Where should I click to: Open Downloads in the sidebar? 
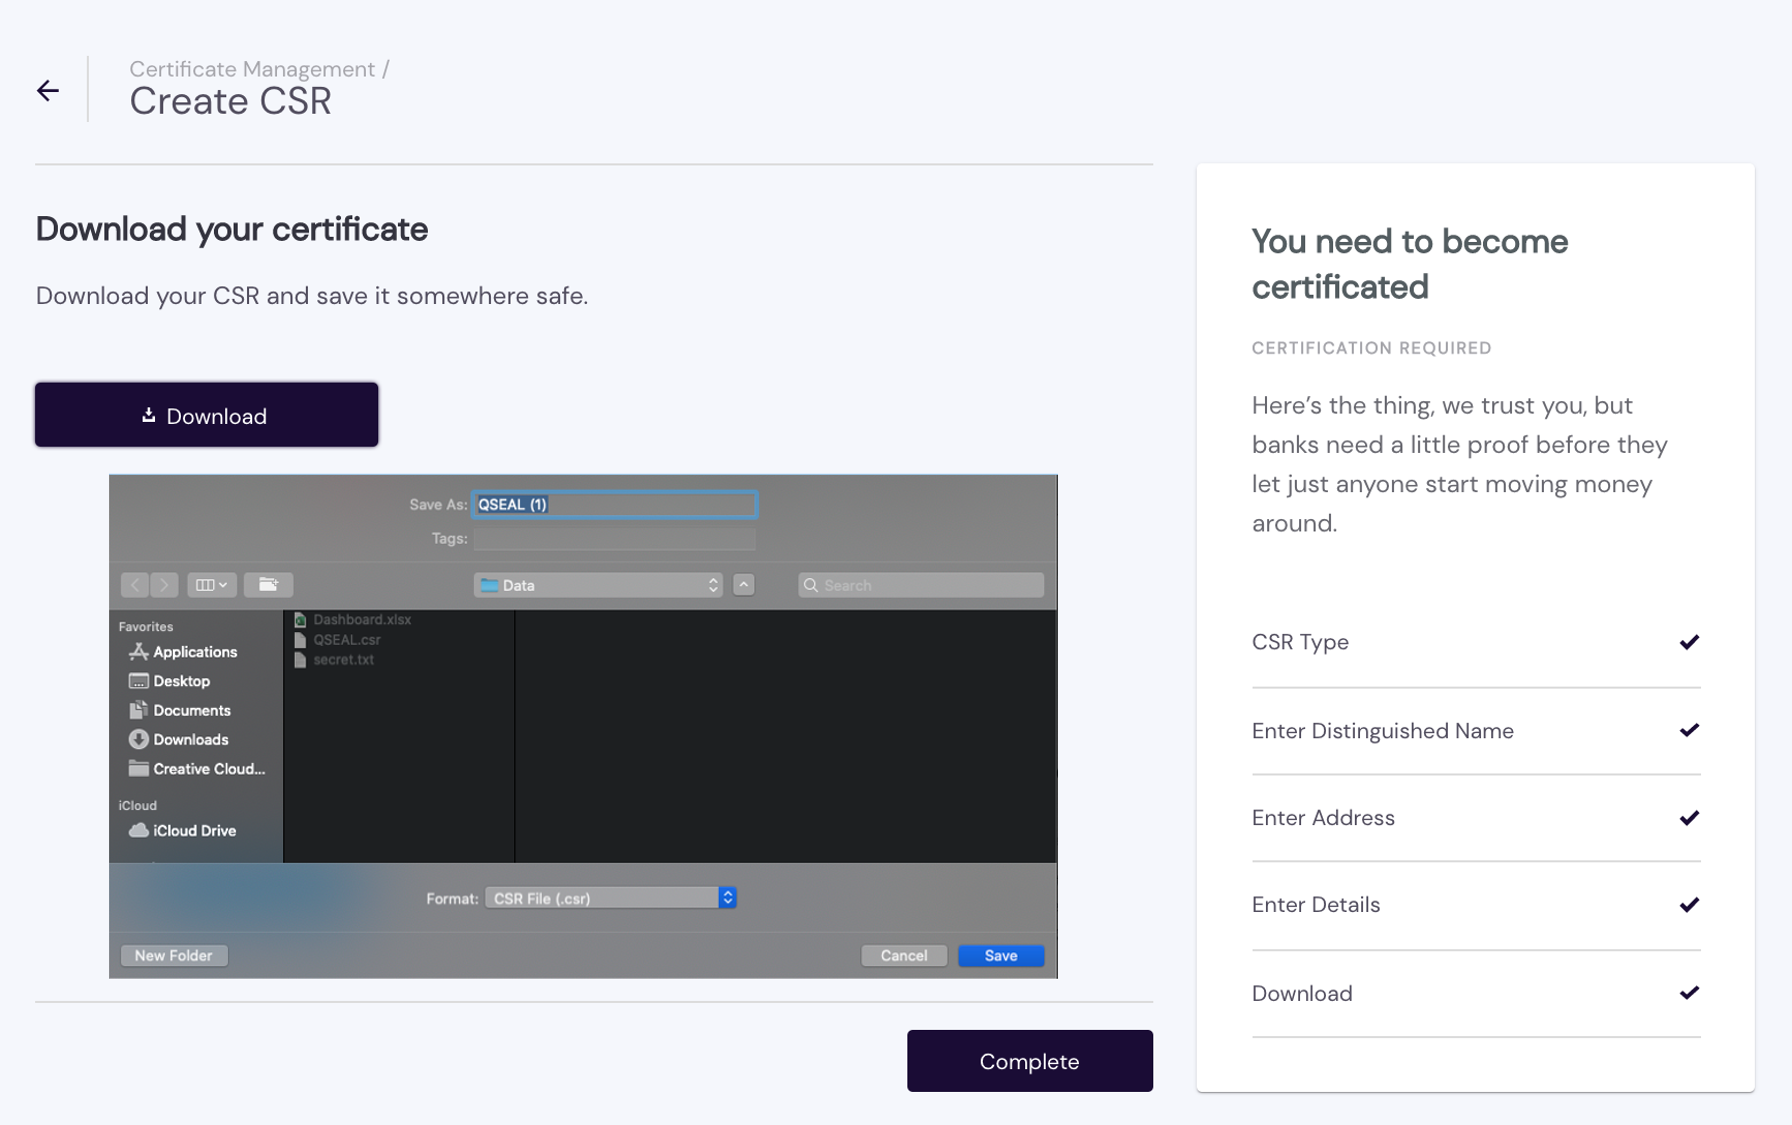[190, 740]
